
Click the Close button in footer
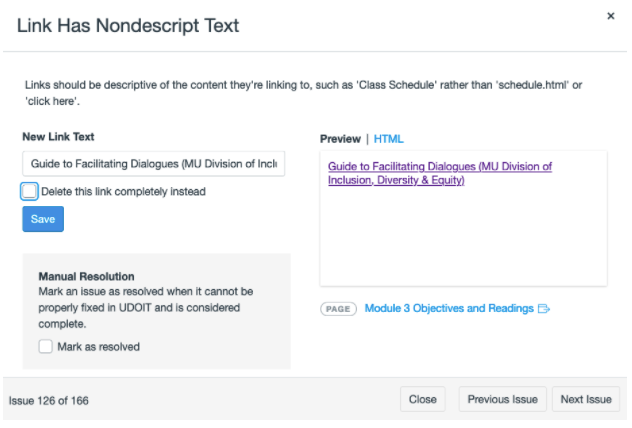click(422, 399)
